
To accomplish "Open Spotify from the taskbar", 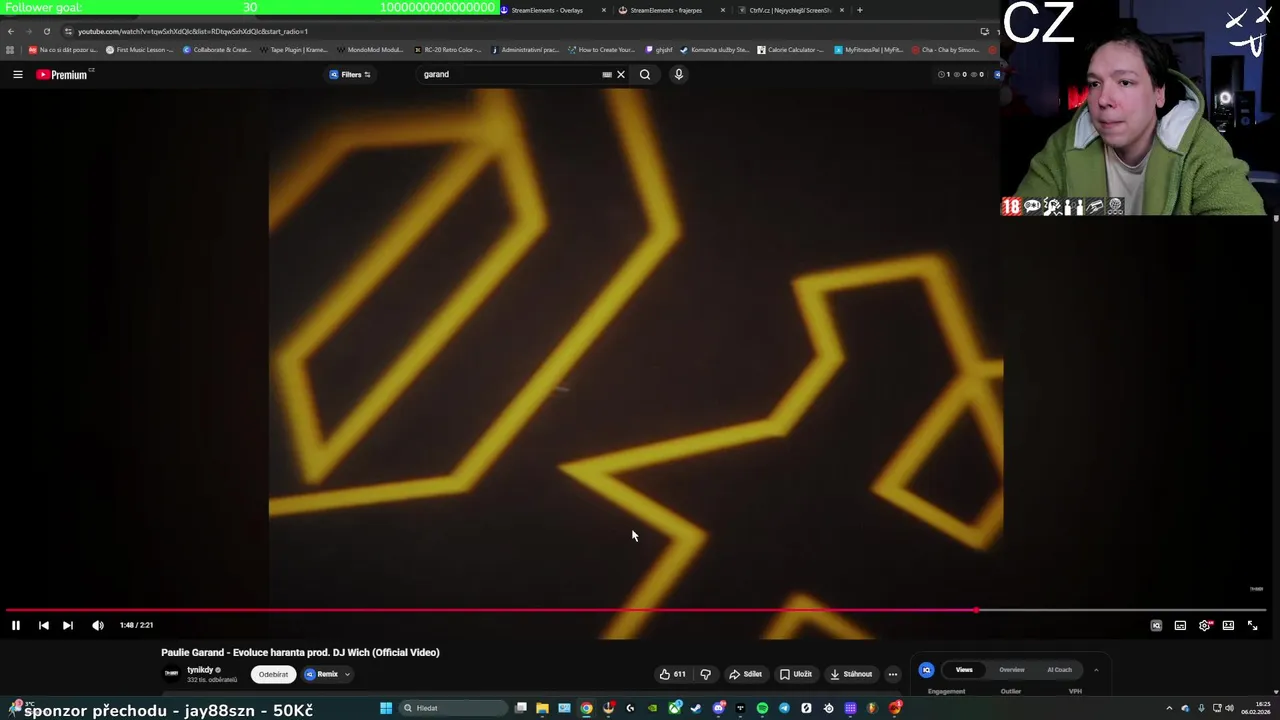I will (x=762, y=708).
